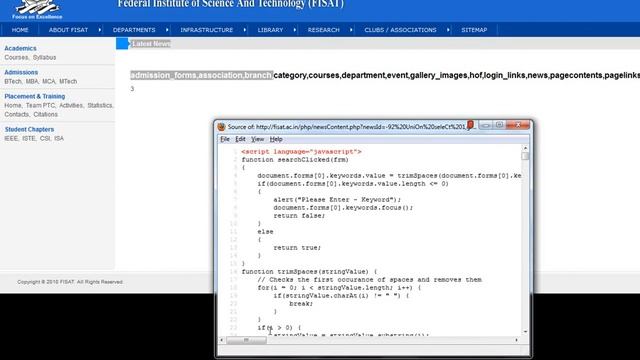Open the MCA admissions link
Viewport: 640px width, 360px height.
click(49, 82)
